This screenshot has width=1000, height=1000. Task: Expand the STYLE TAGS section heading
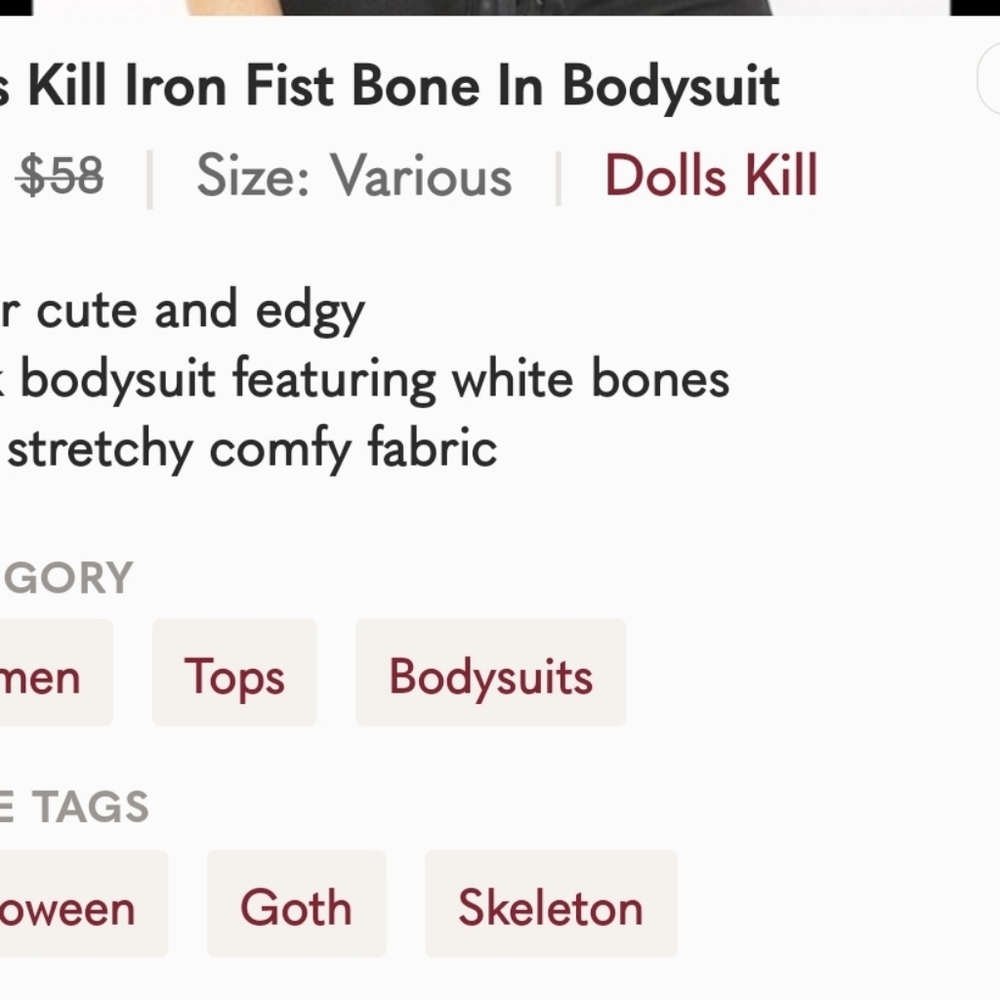[74, 805]
